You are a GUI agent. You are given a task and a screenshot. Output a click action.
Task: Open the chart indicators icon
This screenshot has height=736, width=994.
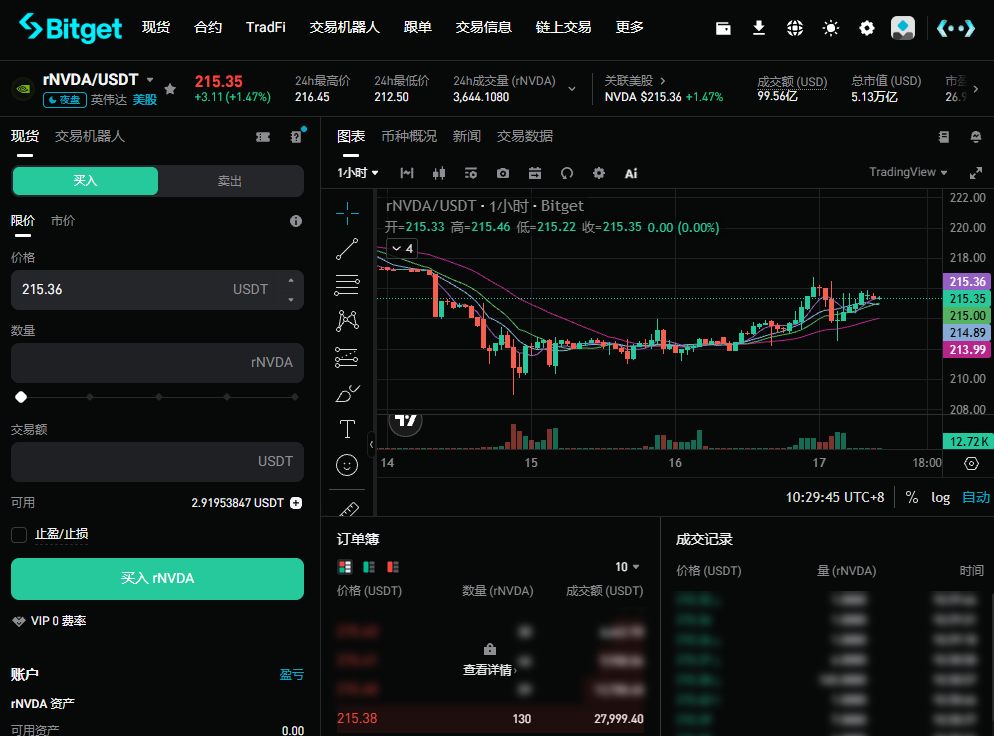click(470, 173)
